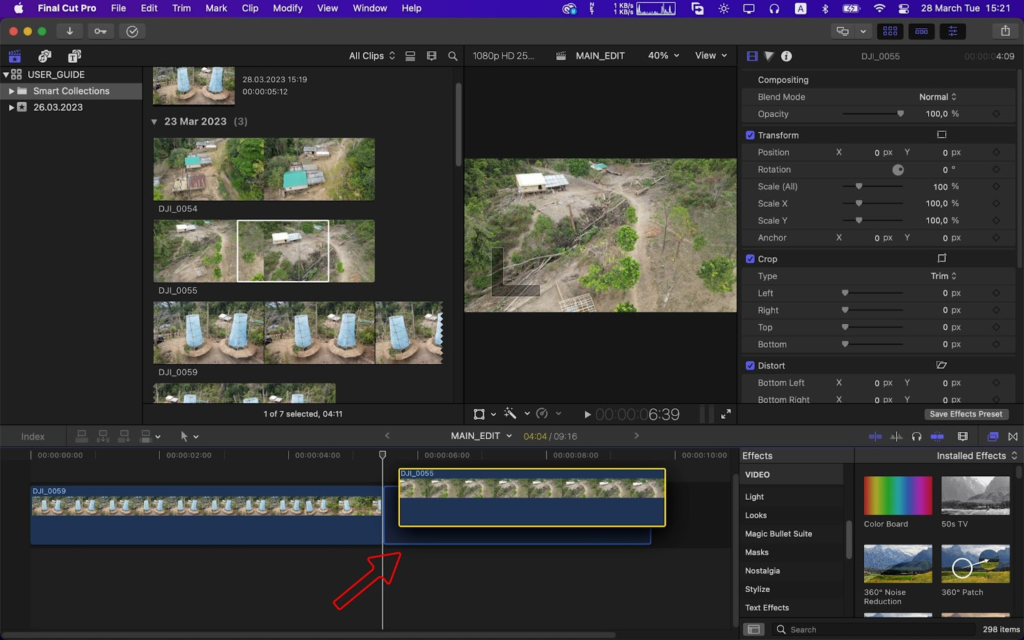Viewport: 1024px width, 640px height.
Task: Click the Import Media arrow button
Action: click(x=69, y=31)
